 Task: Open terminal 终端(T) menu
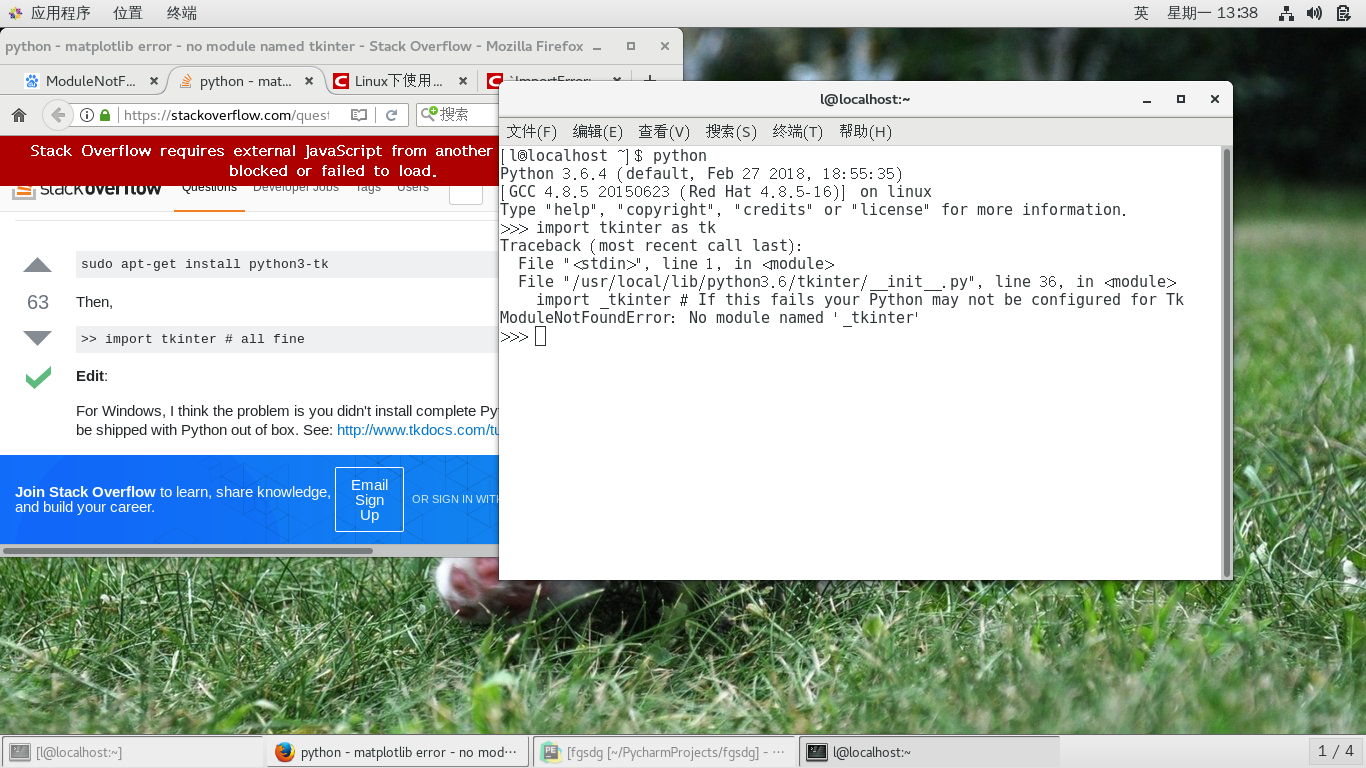[x=798, y=131]
